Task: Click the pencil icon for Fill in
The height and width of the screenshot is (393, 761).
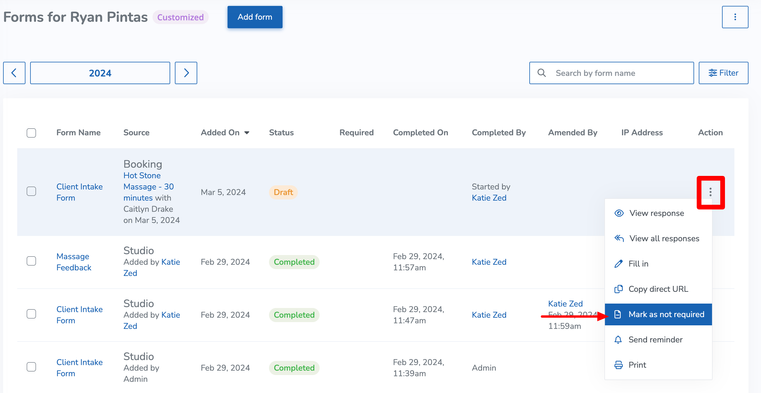Action: [x=618, y=263]
